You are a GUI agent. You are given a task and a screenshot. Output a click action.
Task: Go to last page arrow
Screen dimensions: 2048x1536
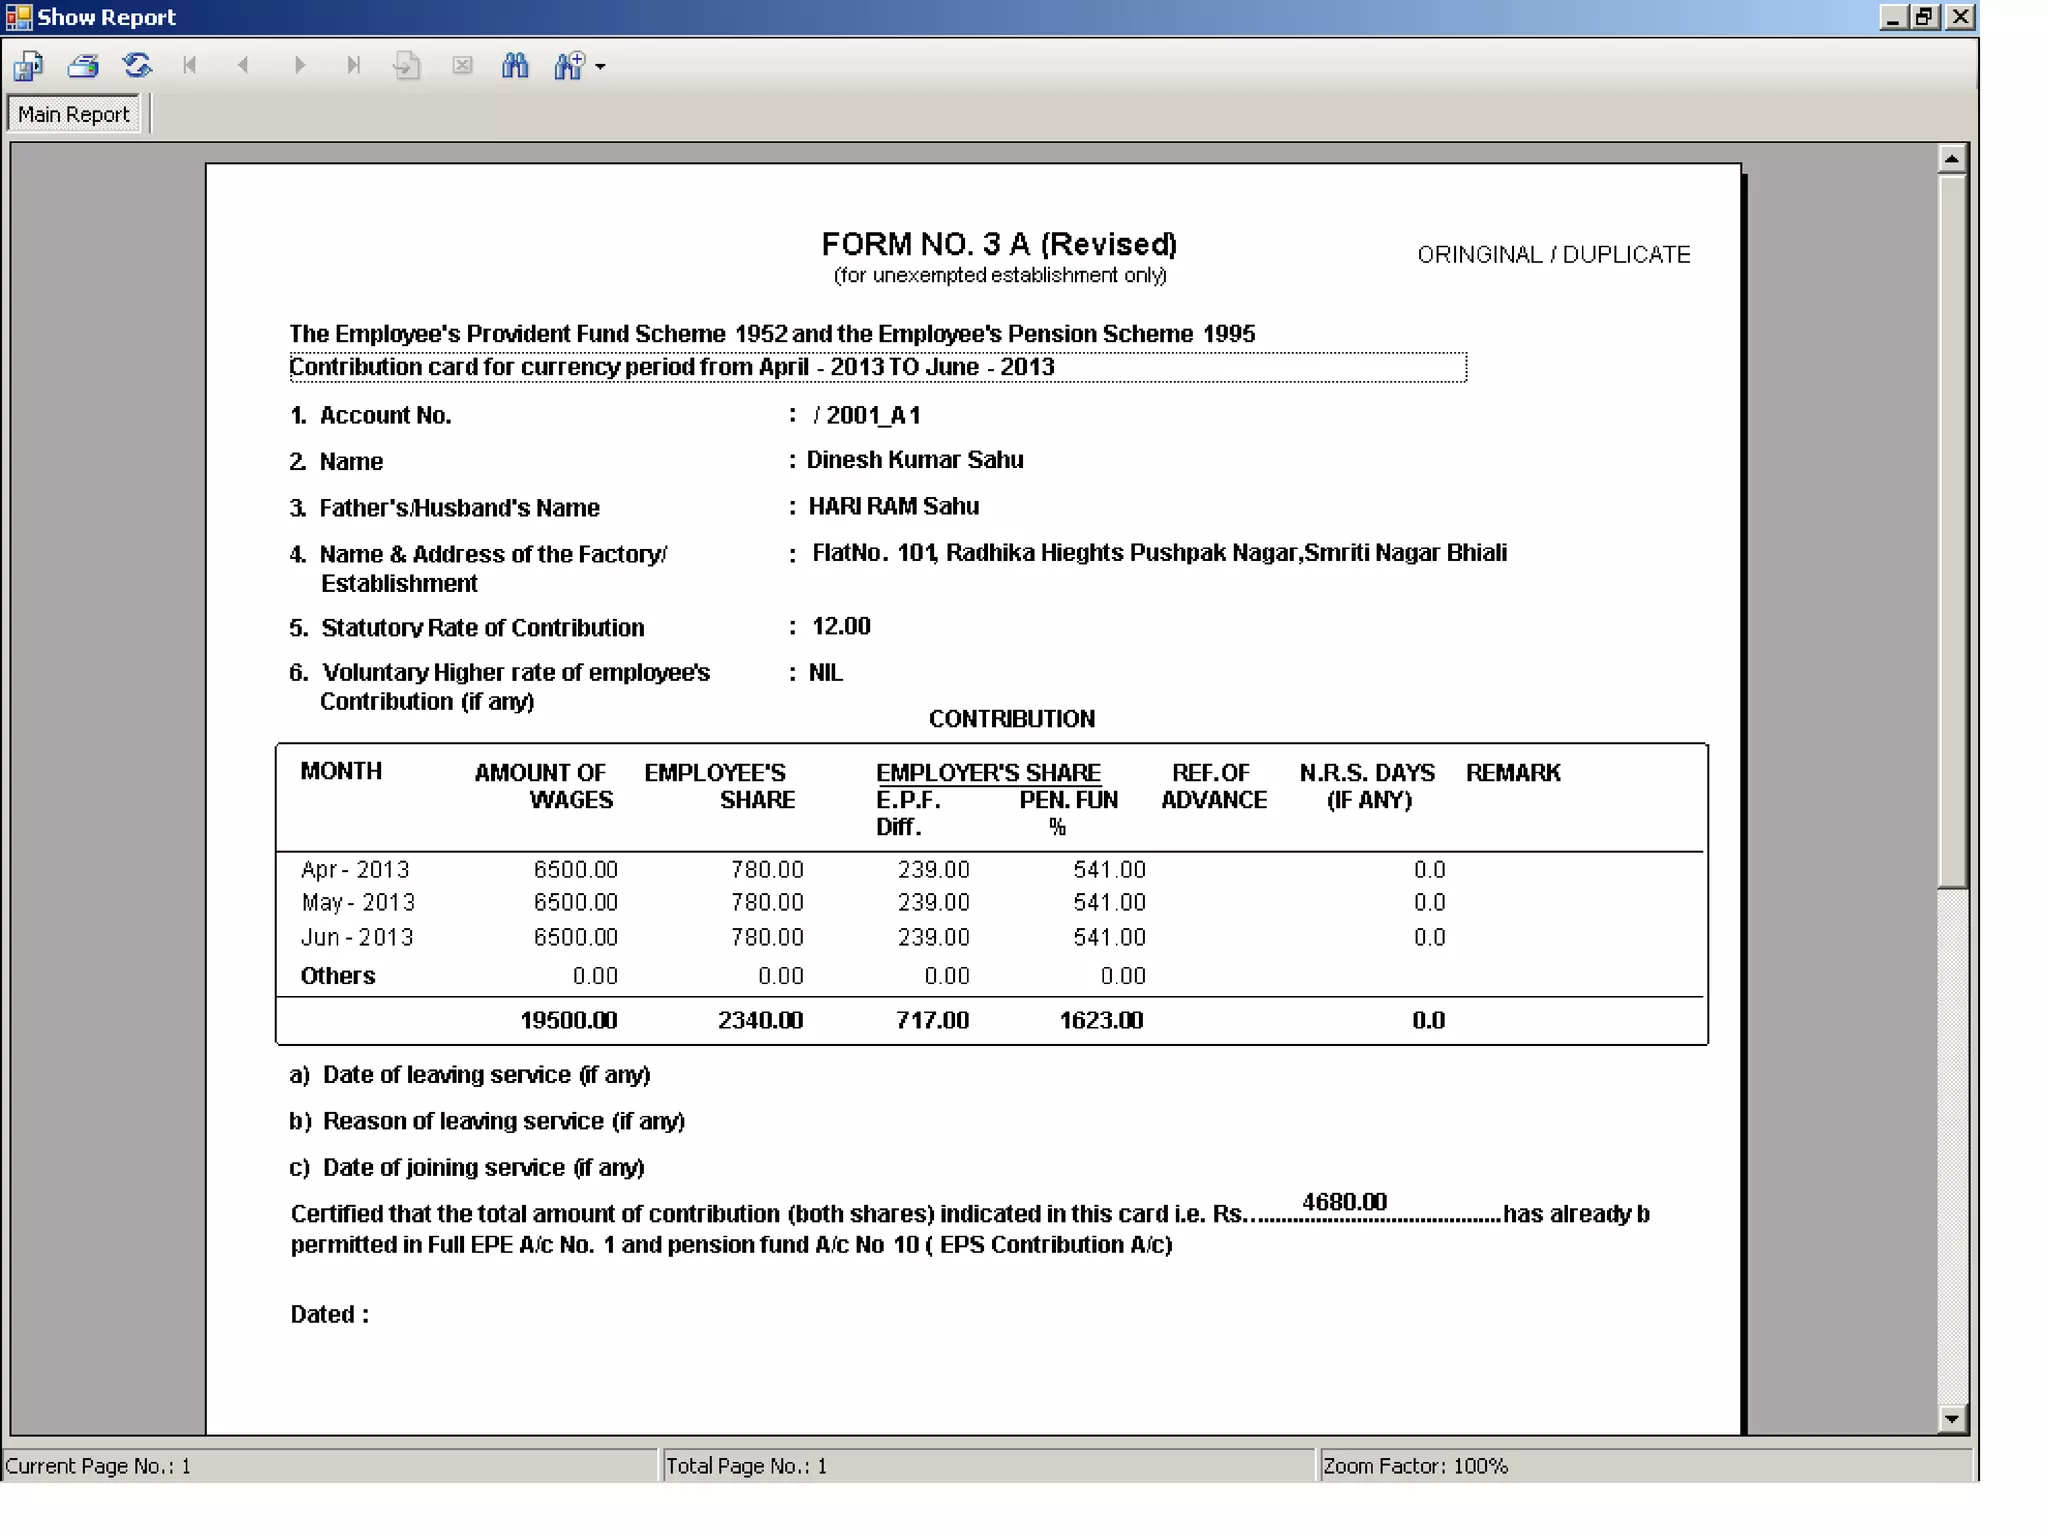tap(353, 66)
